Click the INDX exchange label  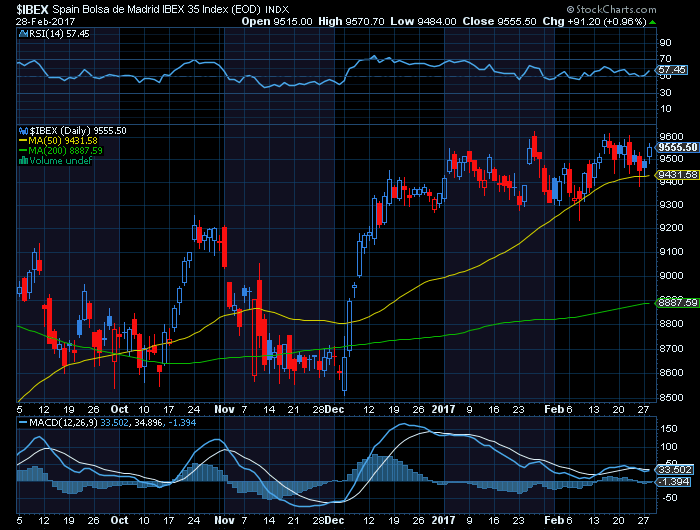[277, 10]
